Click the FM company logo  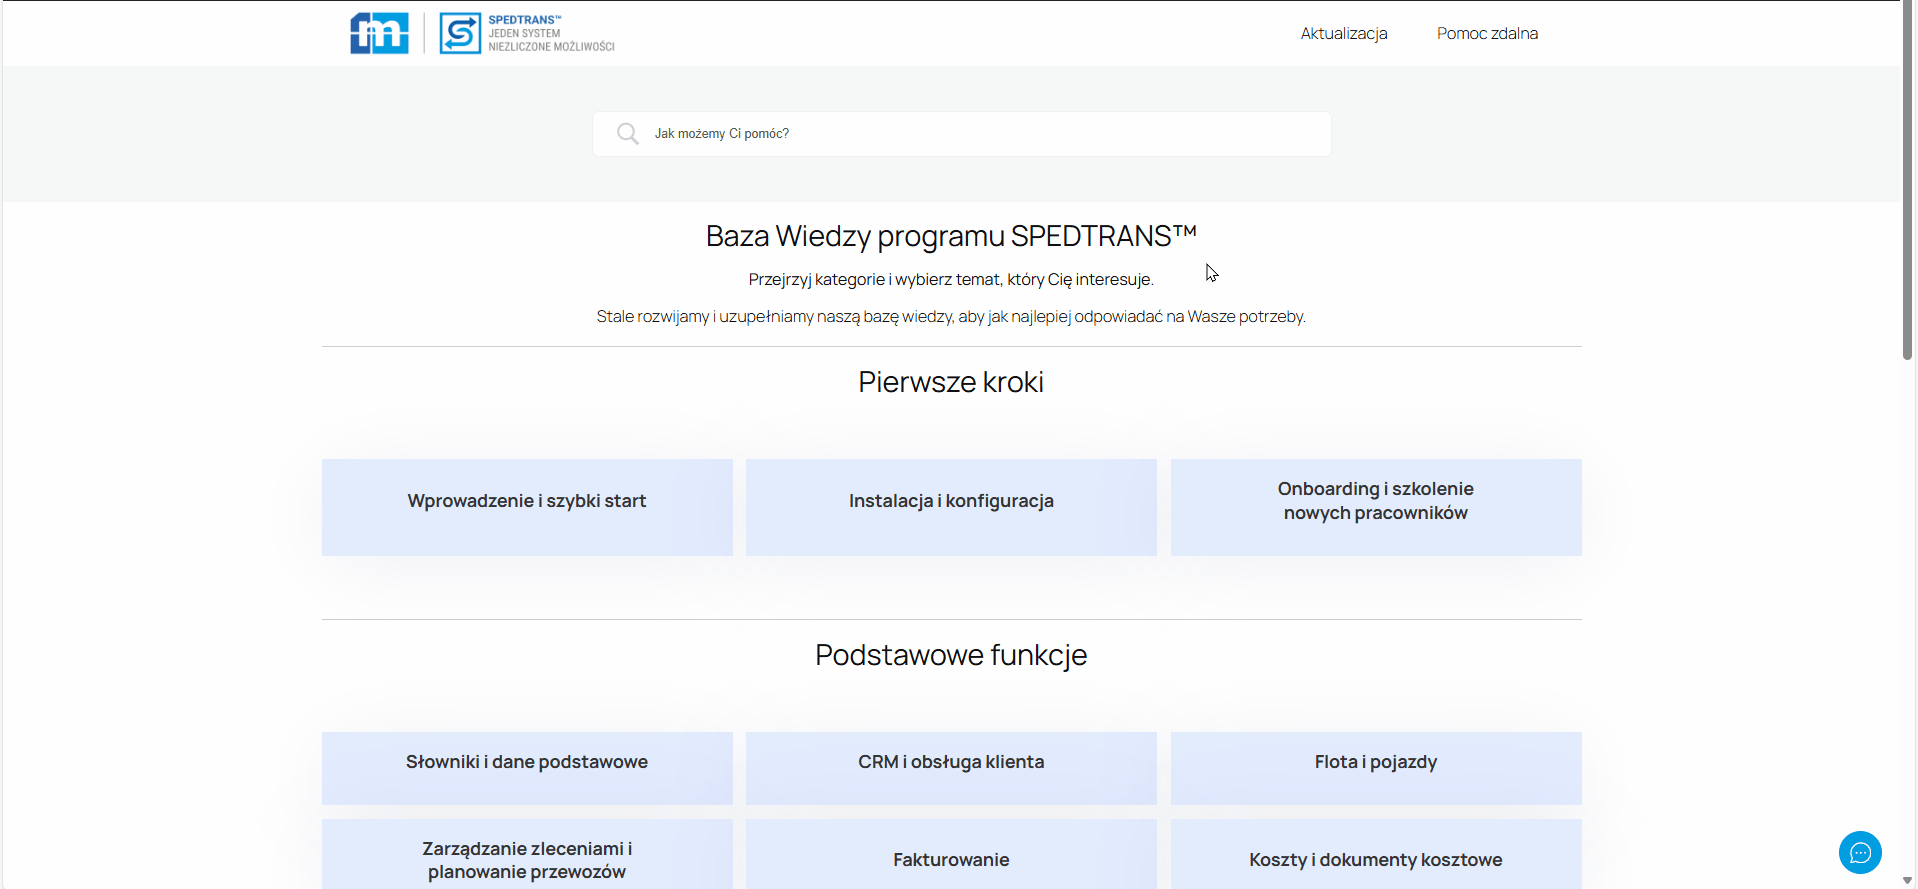point(379,33)
